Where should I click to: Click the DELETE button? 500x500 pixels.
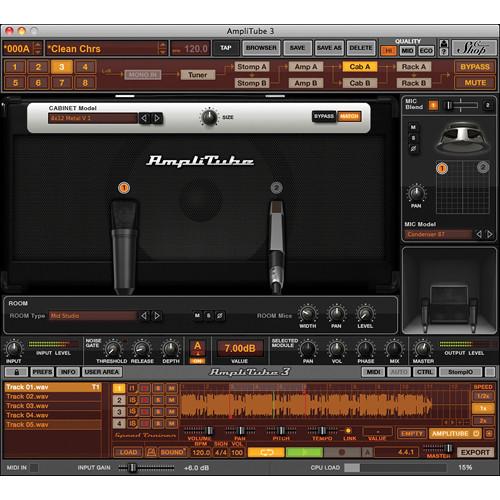(361, 48)
